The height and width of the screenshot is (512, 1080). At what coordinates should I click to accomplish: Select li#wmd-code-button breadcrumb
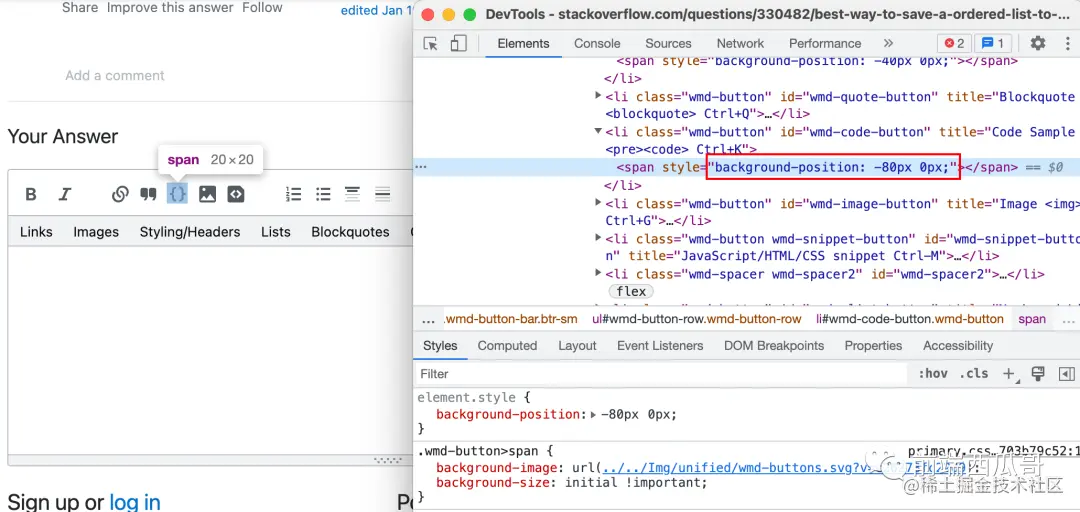pos(910,319)
